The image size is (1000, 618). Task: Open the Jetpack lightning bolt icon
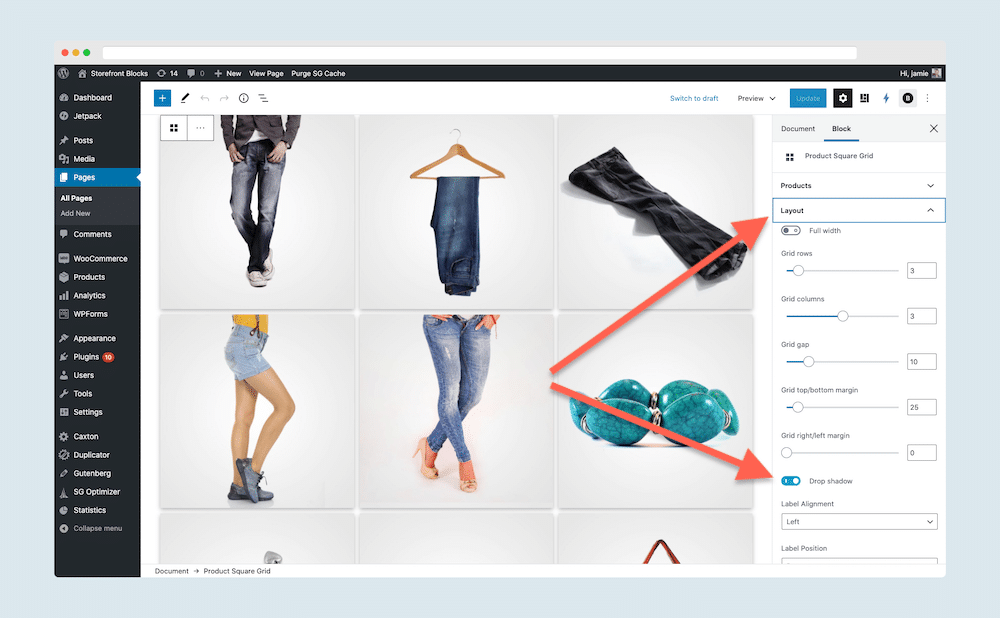[x=886, y=98]
